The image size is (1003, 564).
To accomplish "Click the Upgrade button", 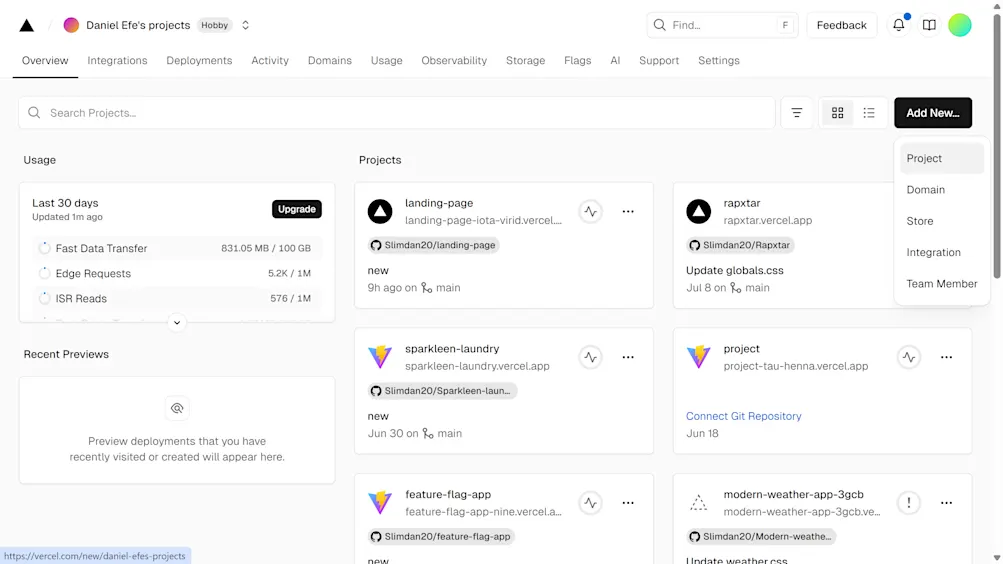I will pyautogui.click(x=297, y=209).
